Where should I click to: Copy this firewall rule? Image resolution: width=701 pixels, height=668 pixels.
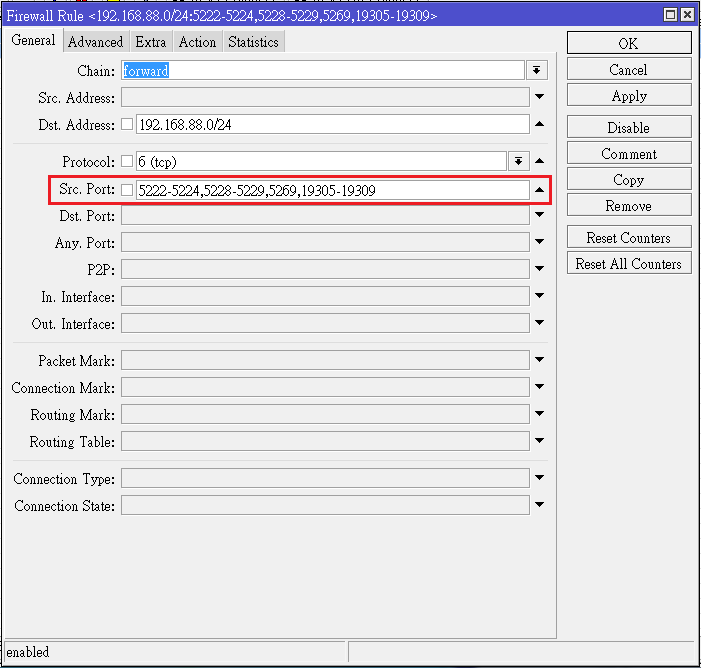click(x=629, y=179)
